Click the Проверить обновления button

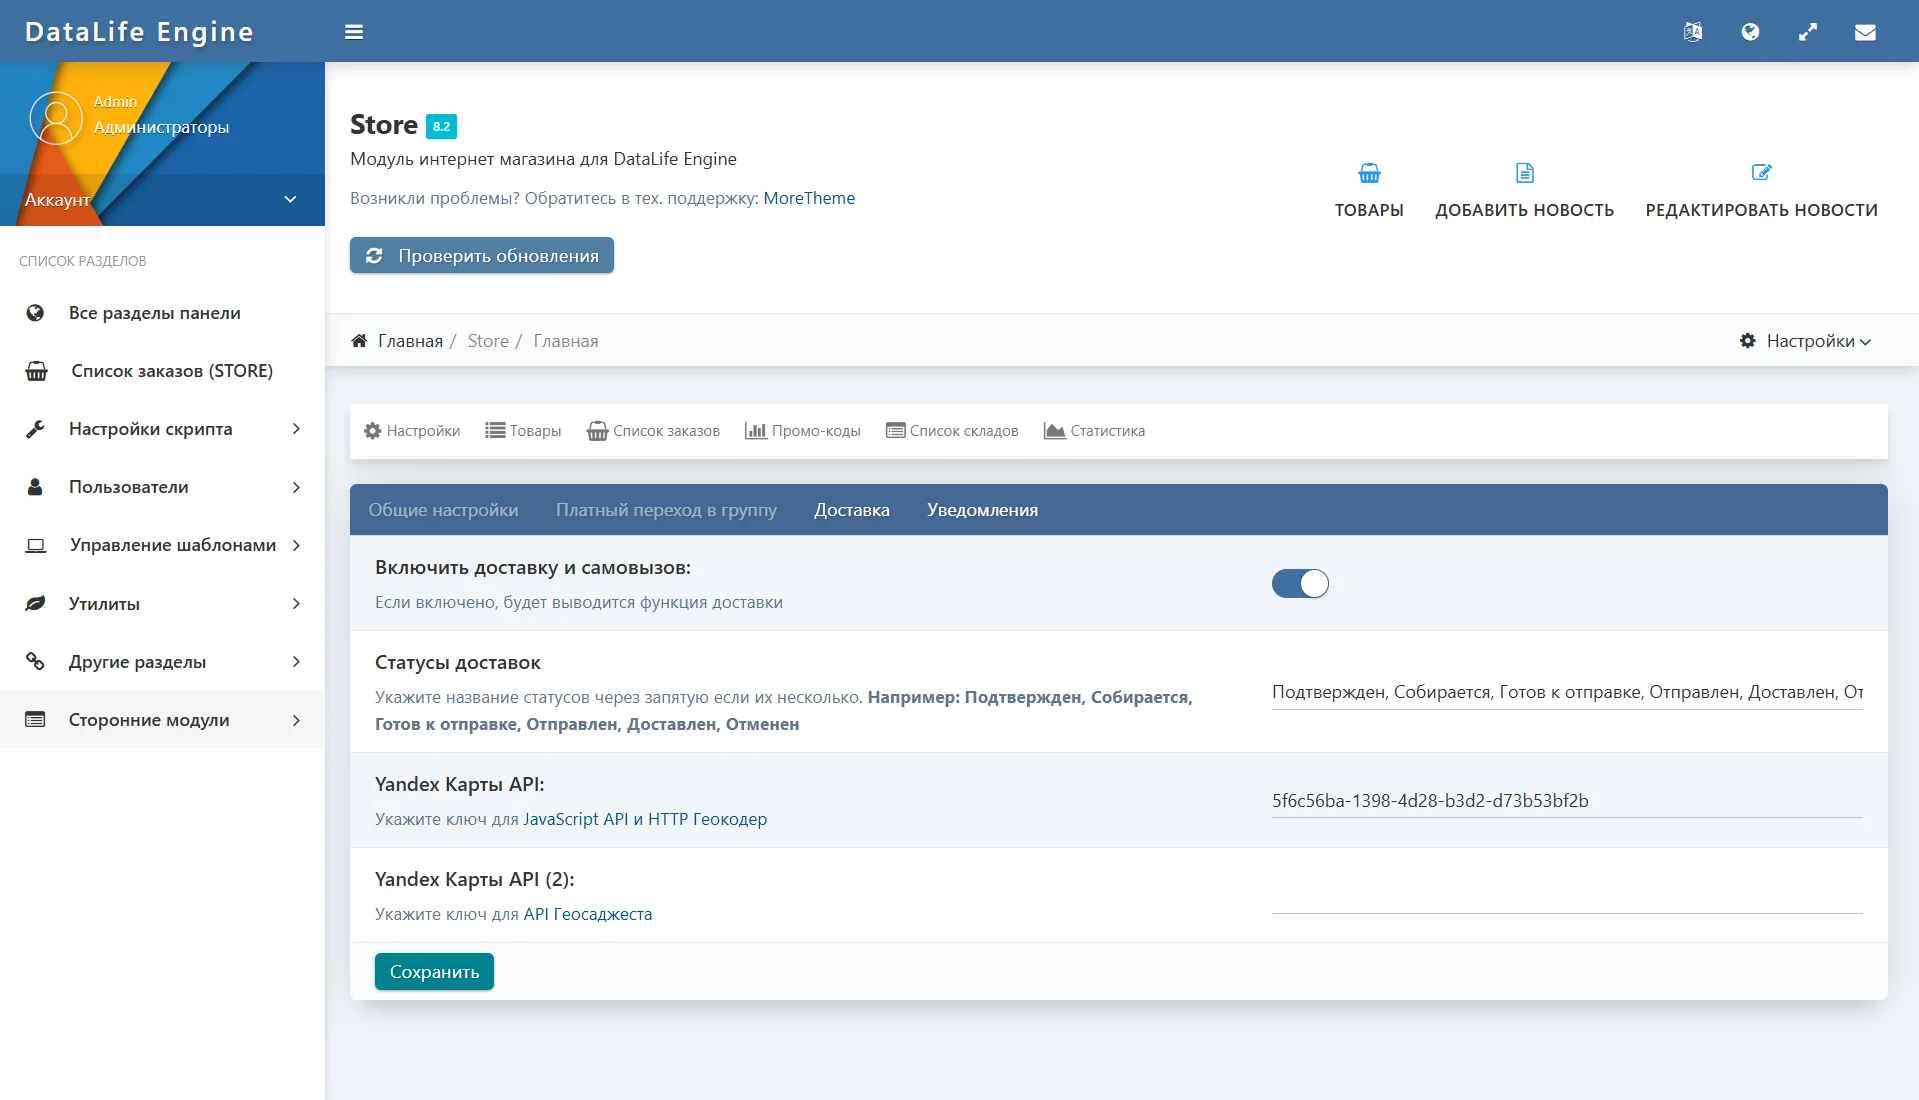482,256
